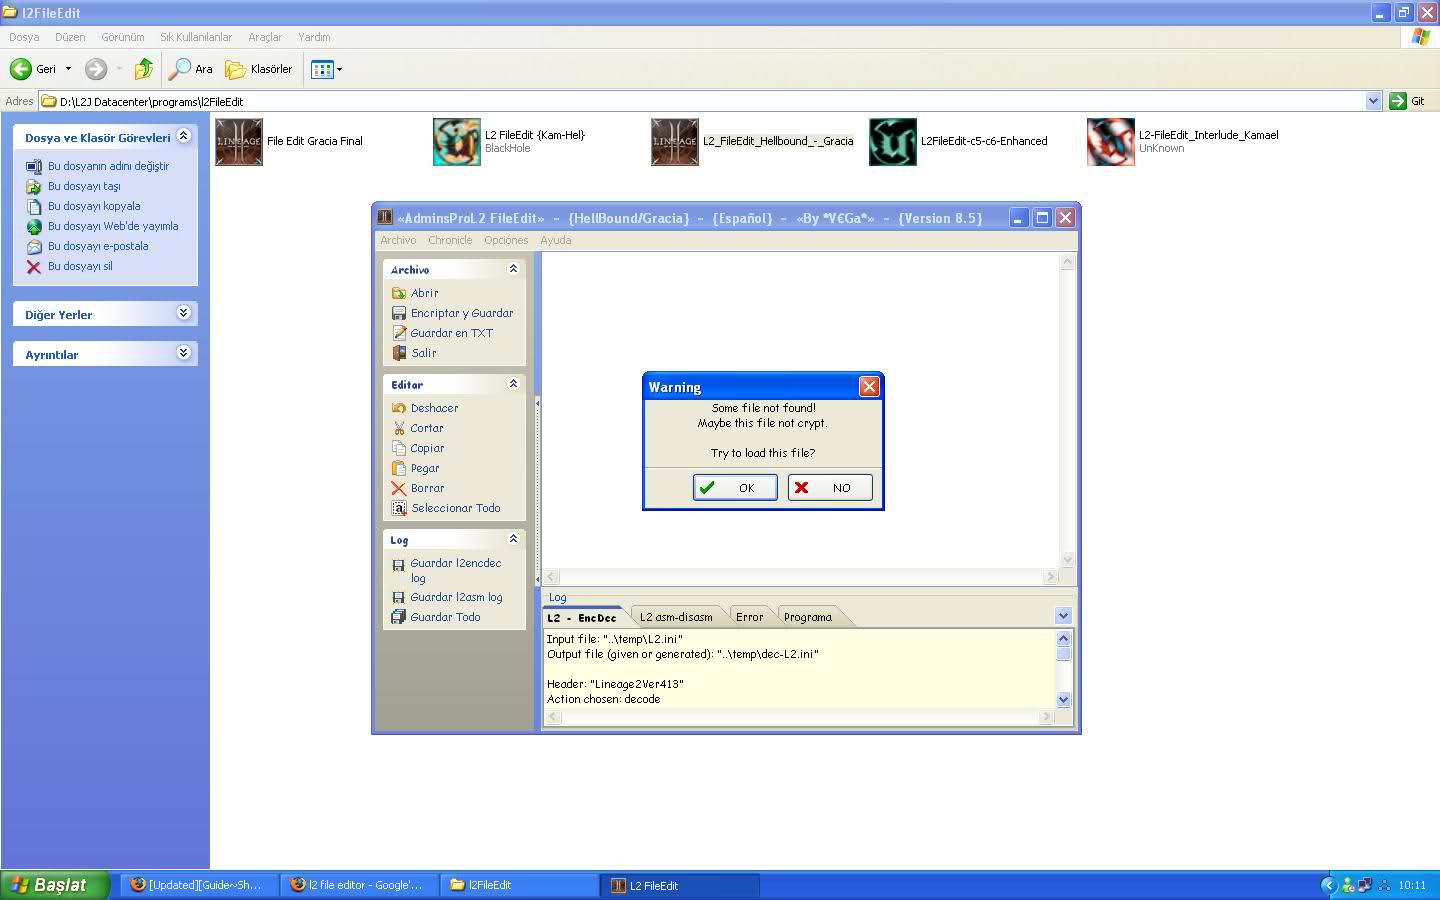The image size is (1440, 900).
Task: Click the Guardar l2encdec log icon
Action: pyautogui.click(x=399, y=564)
